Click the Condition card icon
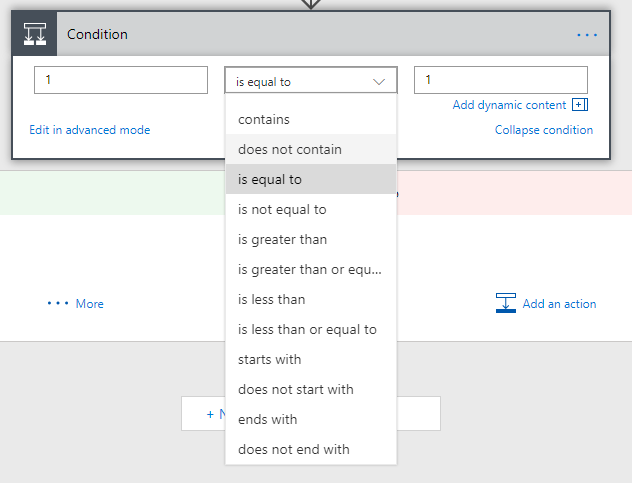The image size is (632, 483). [x=35, y=34]
